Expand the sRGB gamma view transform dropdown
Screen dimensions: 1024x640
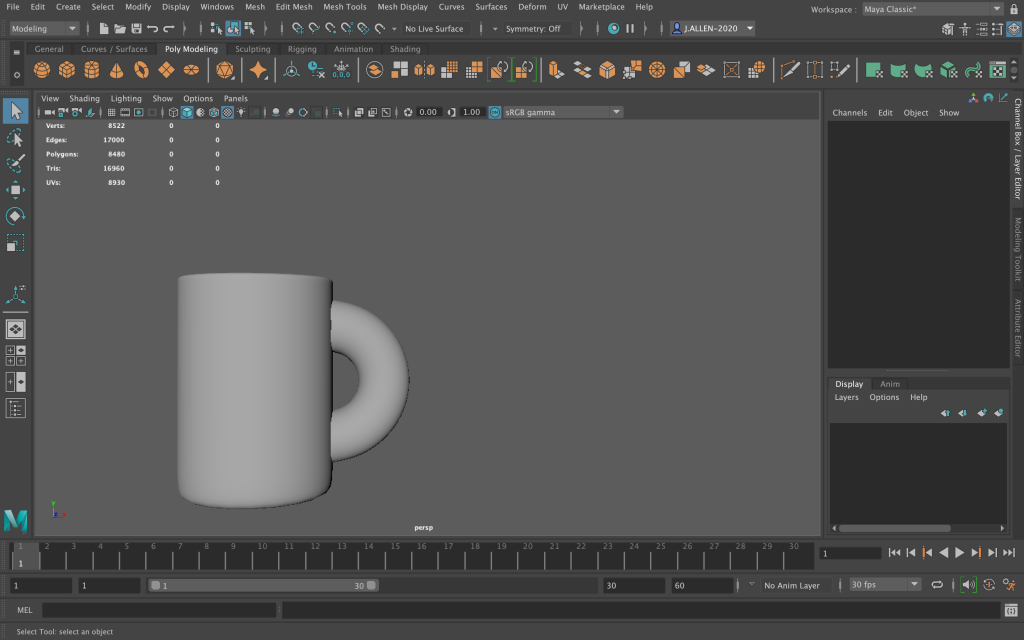[616, 112]
